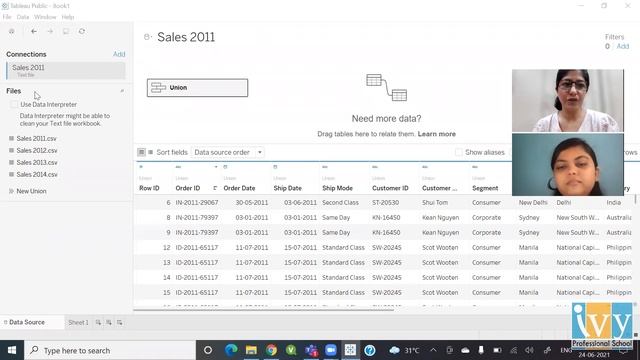640x360 pixels.
Task: Click the volume icon in system tray
Action: pos(529,350)
